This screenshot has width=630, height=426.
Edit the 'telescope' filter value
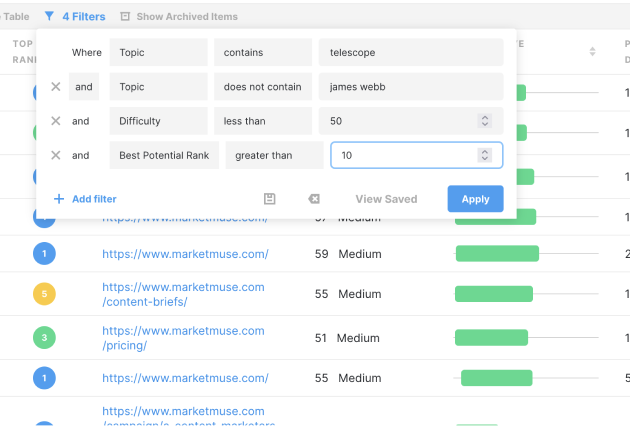[411, 52]
